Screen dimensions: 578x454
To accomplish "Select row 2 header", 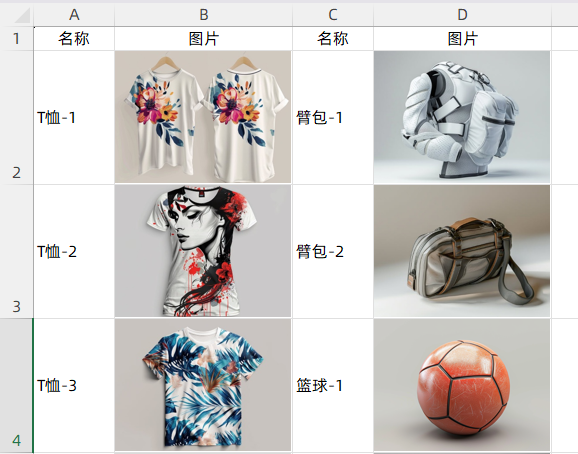I will (x=17, y=117).
